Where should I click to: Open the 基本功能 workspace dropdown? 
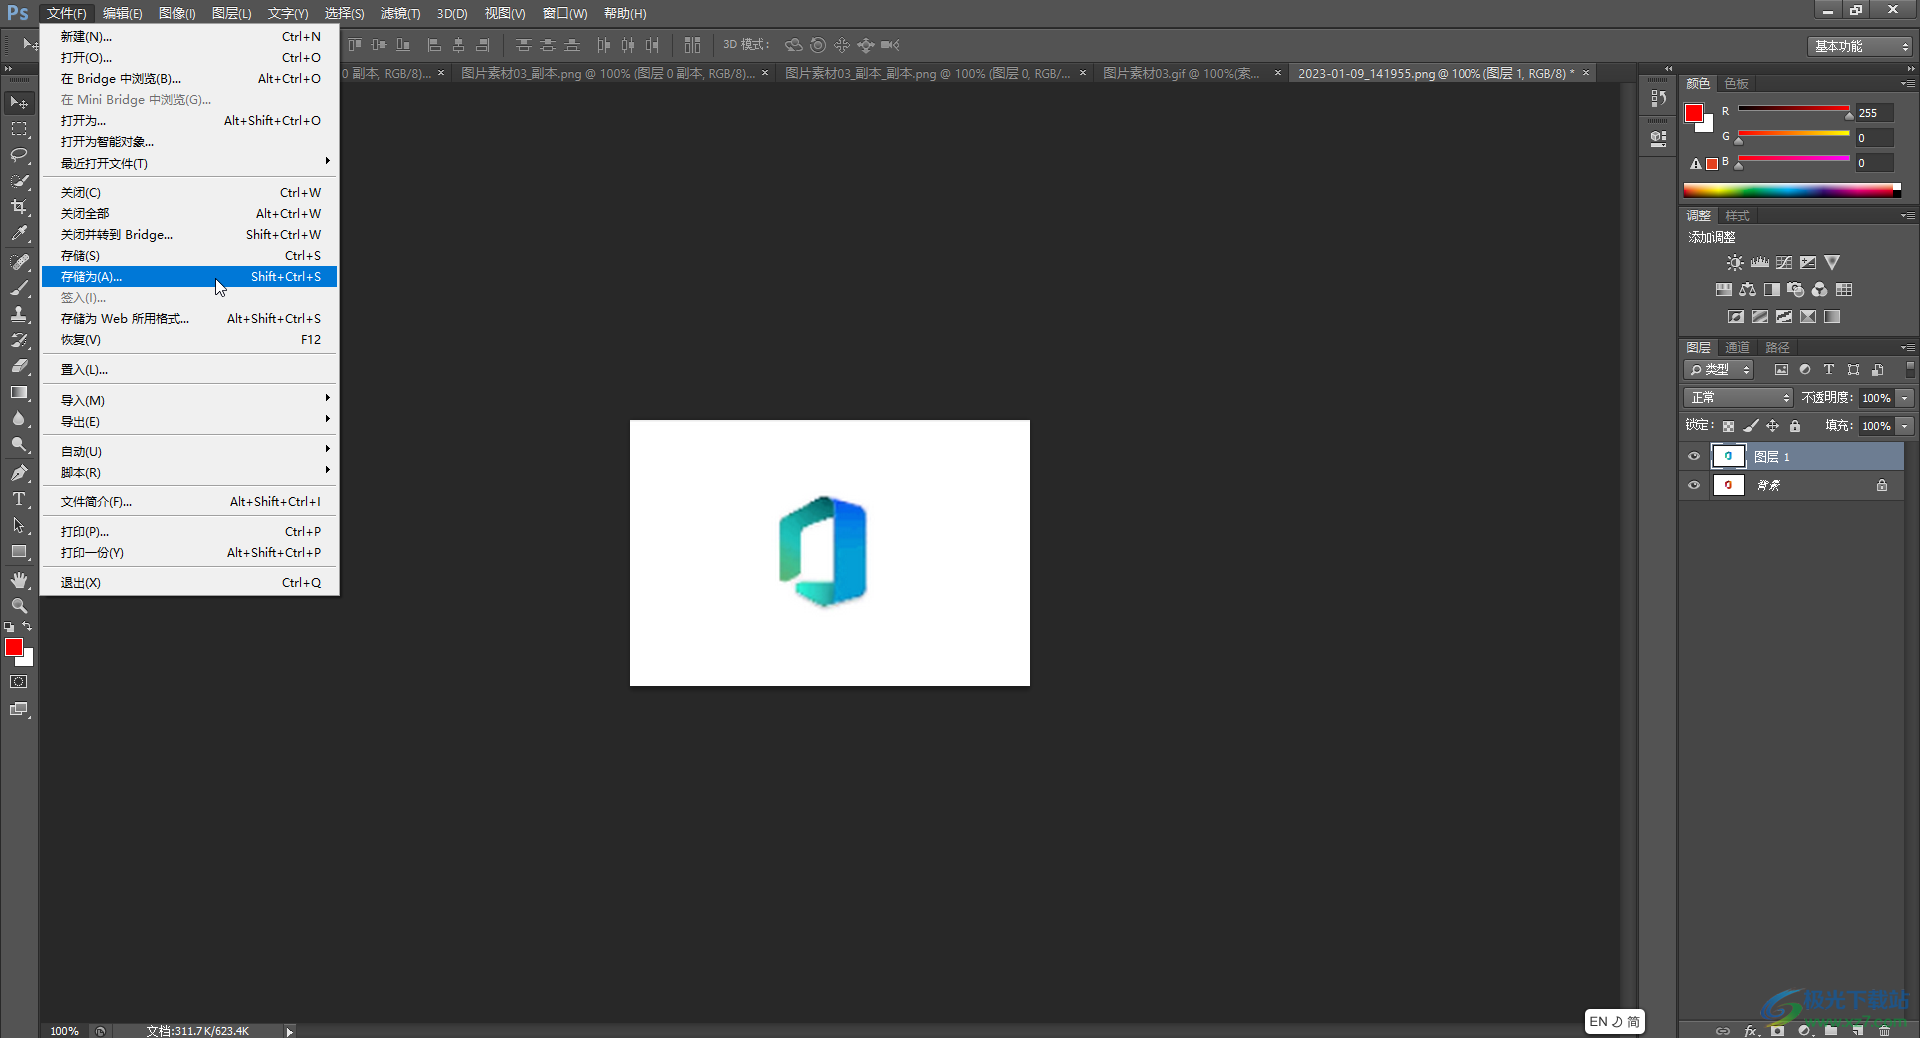click(1860, 47)
